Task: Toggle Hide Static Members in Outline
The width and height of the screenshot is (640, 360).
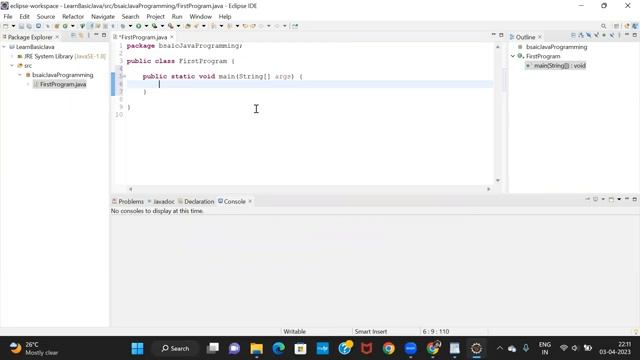Action: pos(596,36)
